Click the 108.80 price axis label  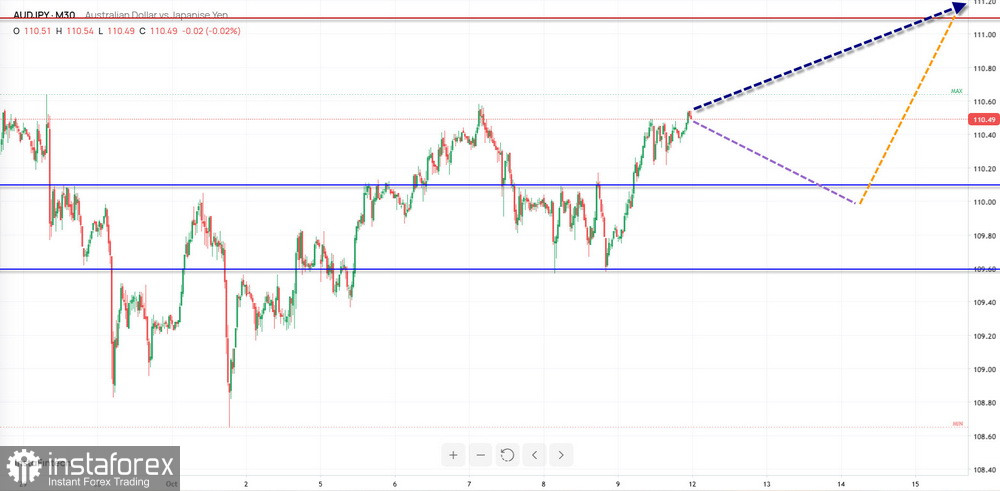(x=984, y=402)
